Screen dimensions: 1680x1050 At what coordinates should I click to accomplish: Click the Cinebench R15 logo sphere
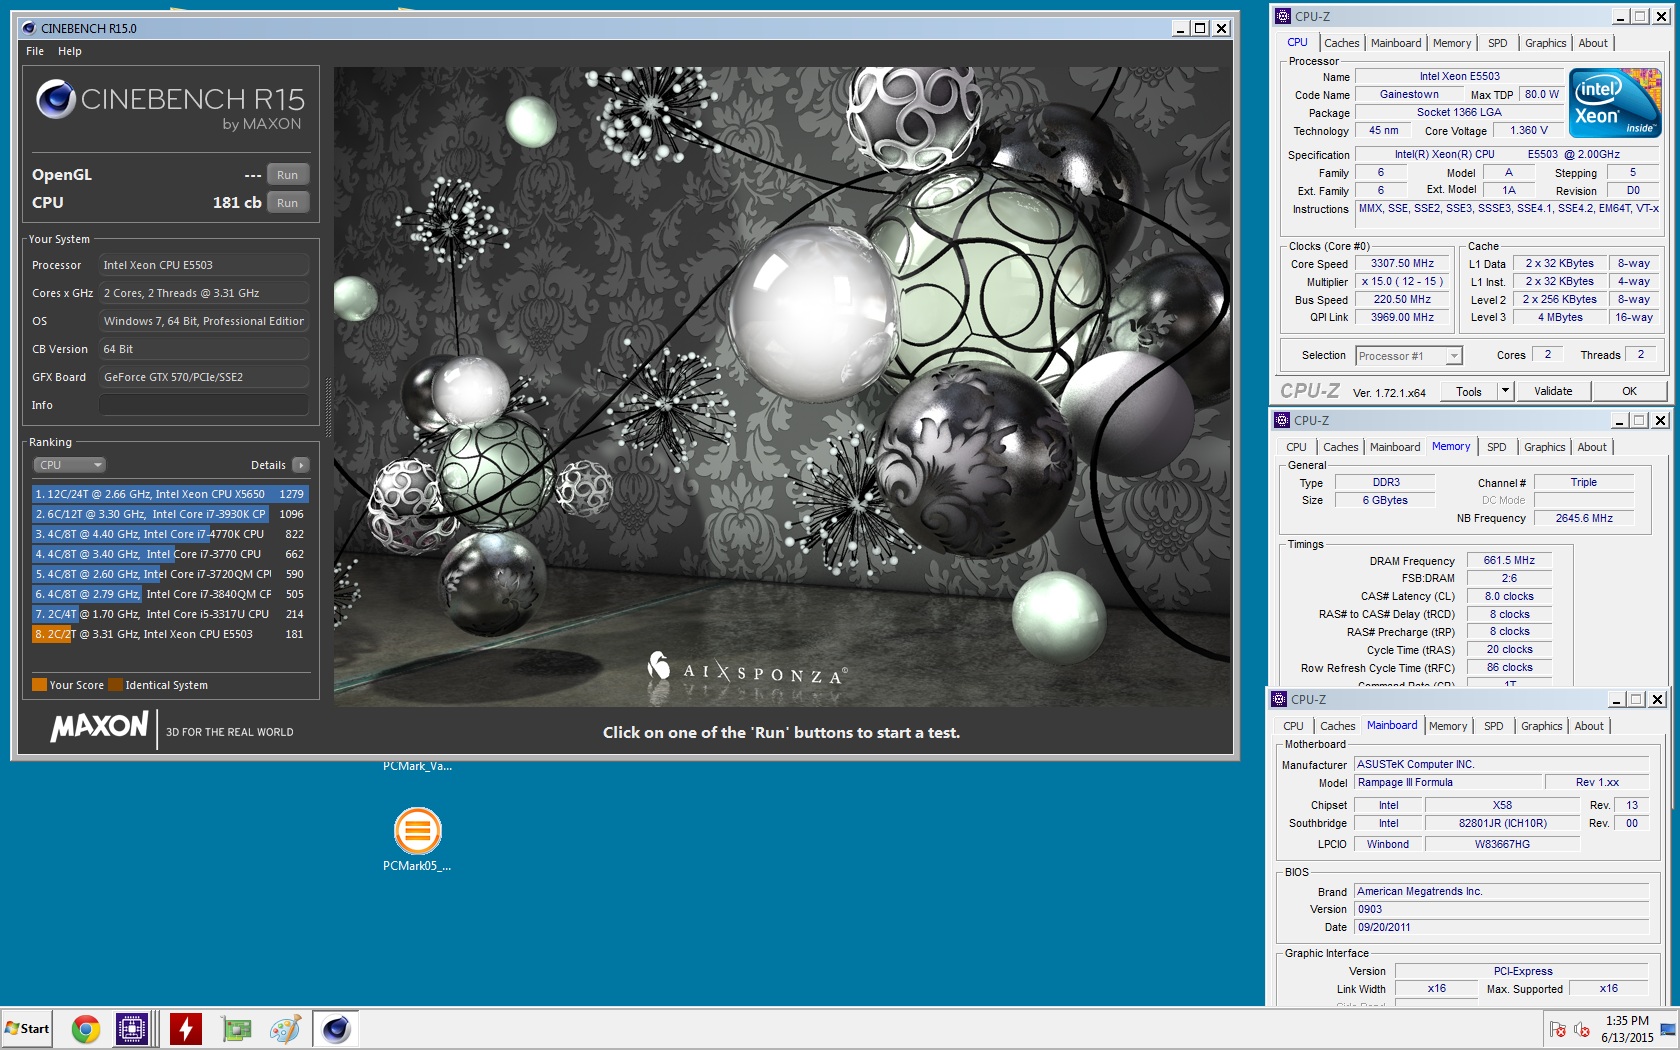coord(56,99)
